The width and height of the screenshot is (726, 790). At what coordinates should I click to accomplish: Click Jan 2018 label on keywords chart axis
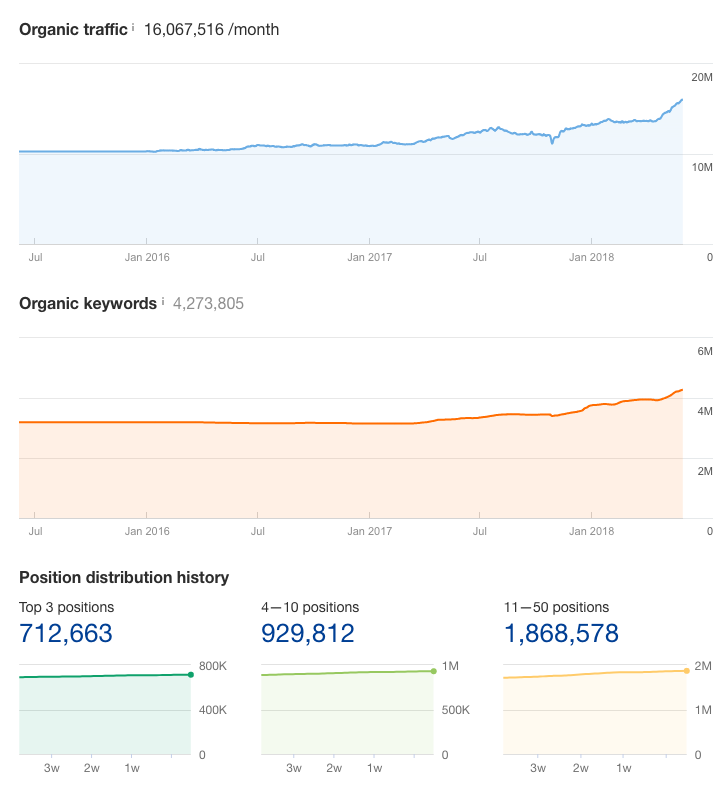pyautogui.click(x=591, y=532)
